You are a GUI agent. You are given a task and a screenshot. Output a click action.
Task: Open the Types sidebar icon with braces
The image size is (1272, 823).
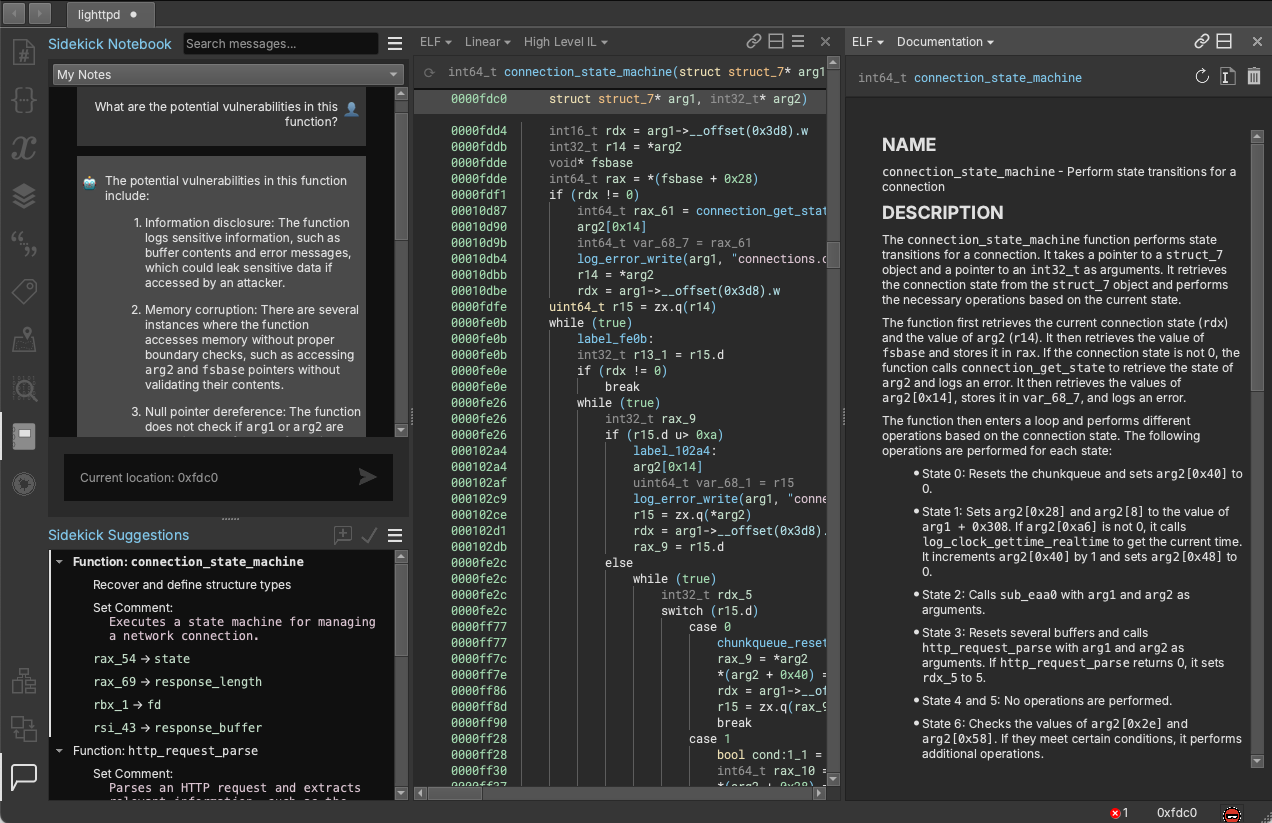pyautogui.click(x=24, y=101)
